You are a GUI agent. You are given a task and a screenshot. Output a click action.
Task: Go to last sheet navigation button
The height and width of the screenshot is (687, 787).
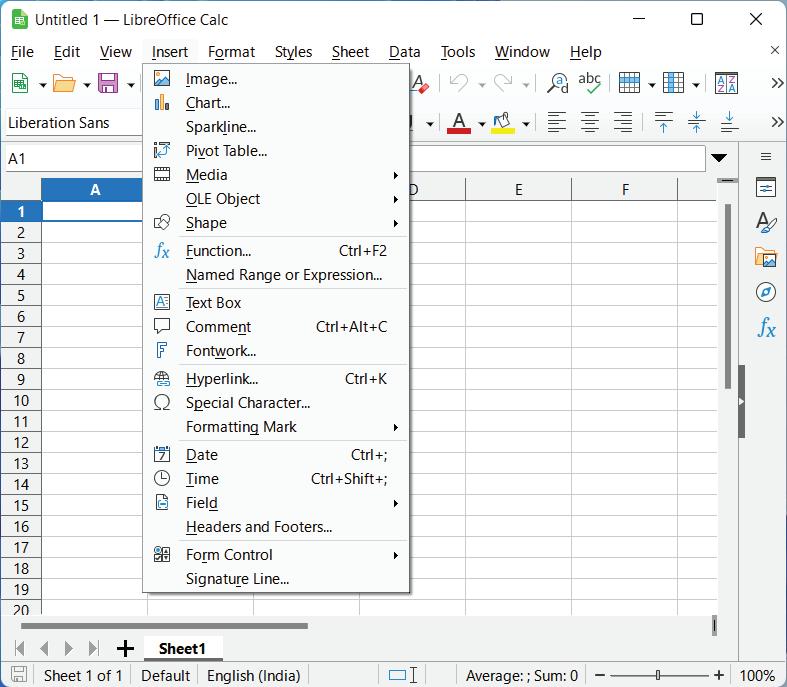pos(93,648)
